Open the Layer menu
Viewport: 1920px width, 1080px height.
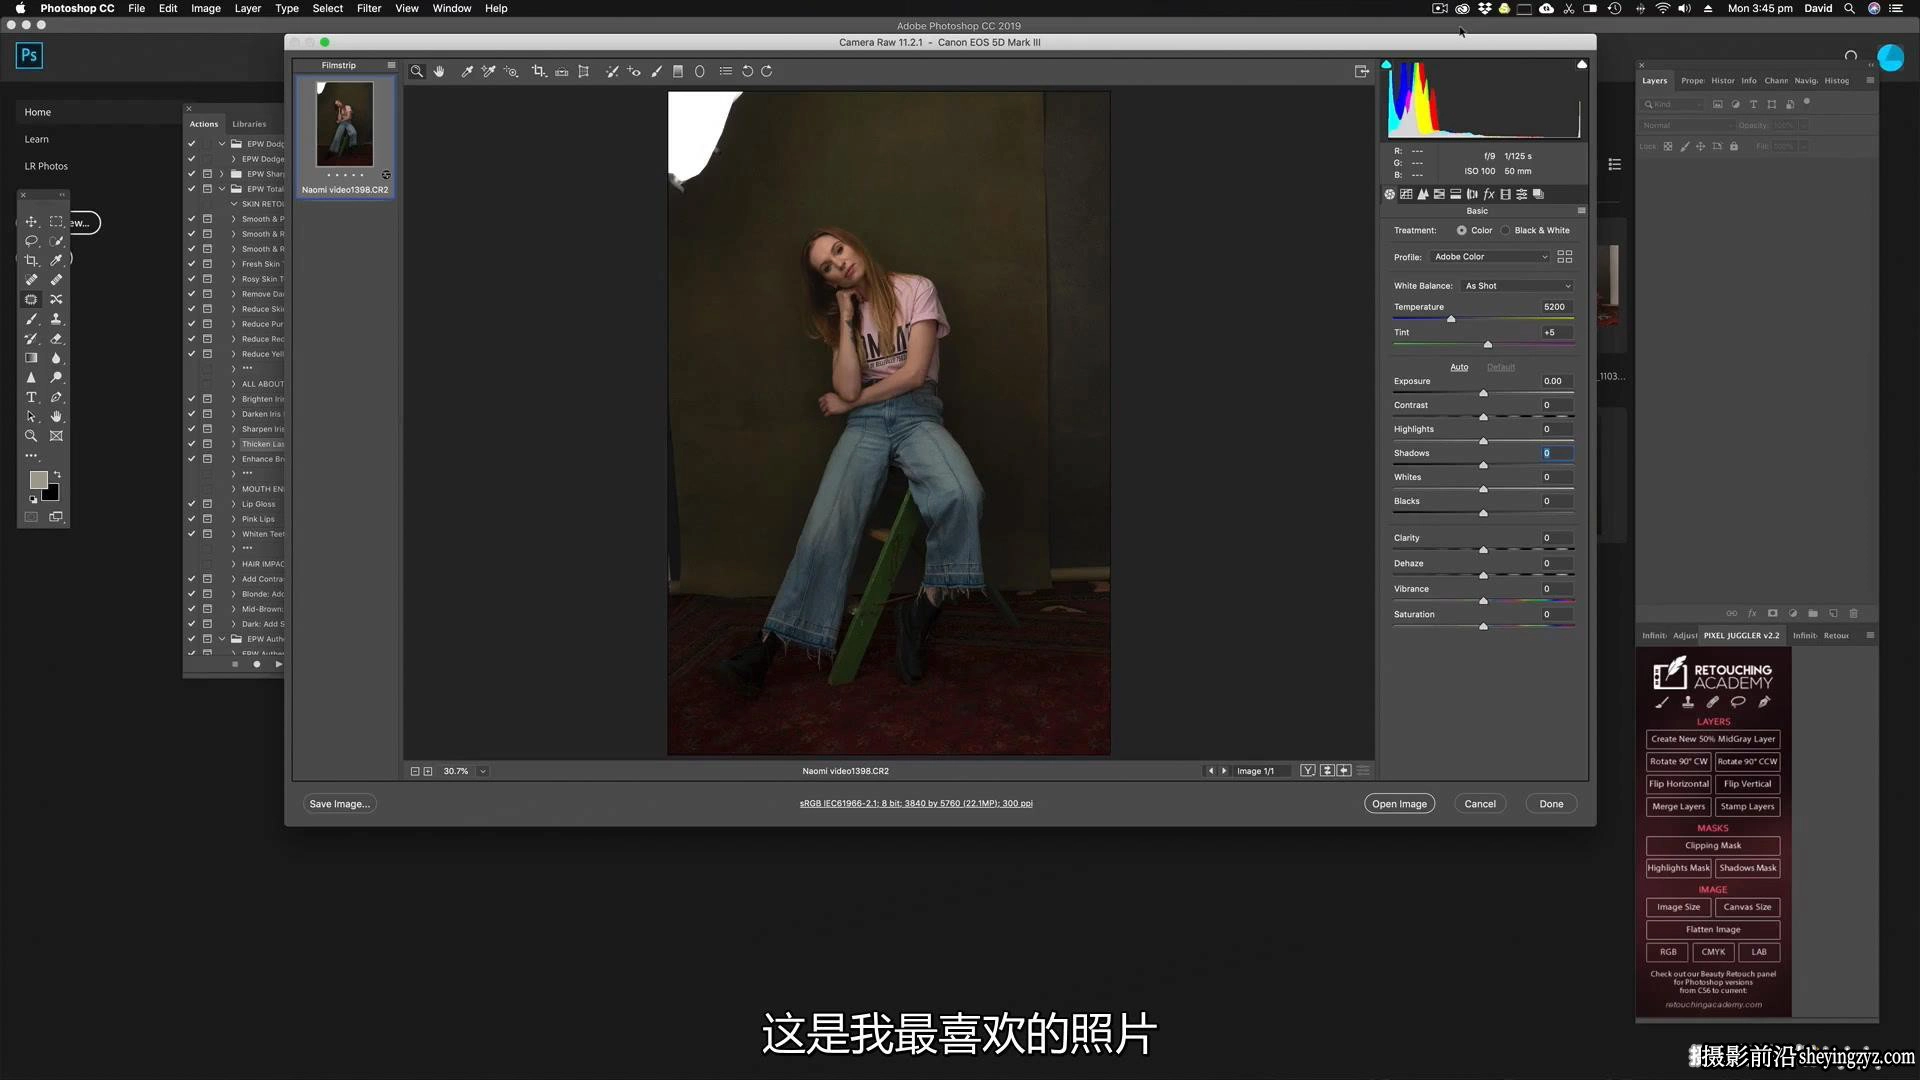point(247,8)
